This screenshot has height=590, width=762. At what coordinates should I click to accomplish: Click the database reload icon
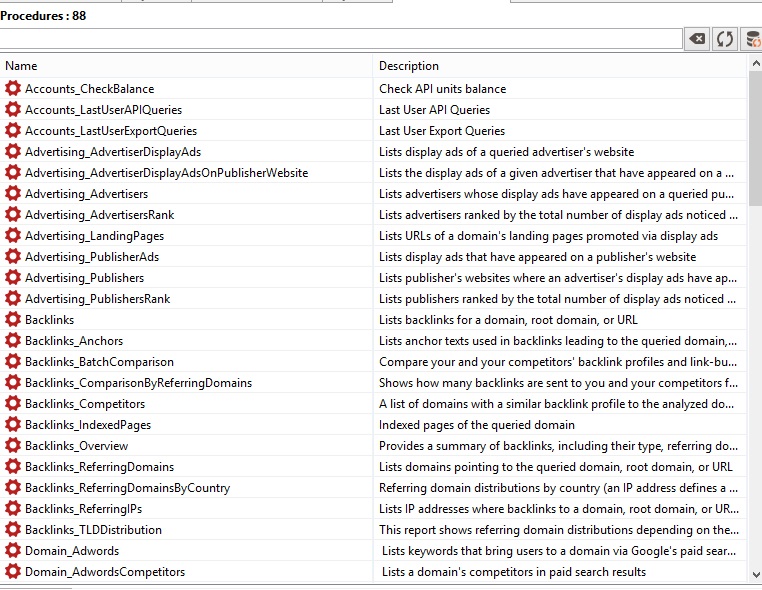tap(751, 39)
